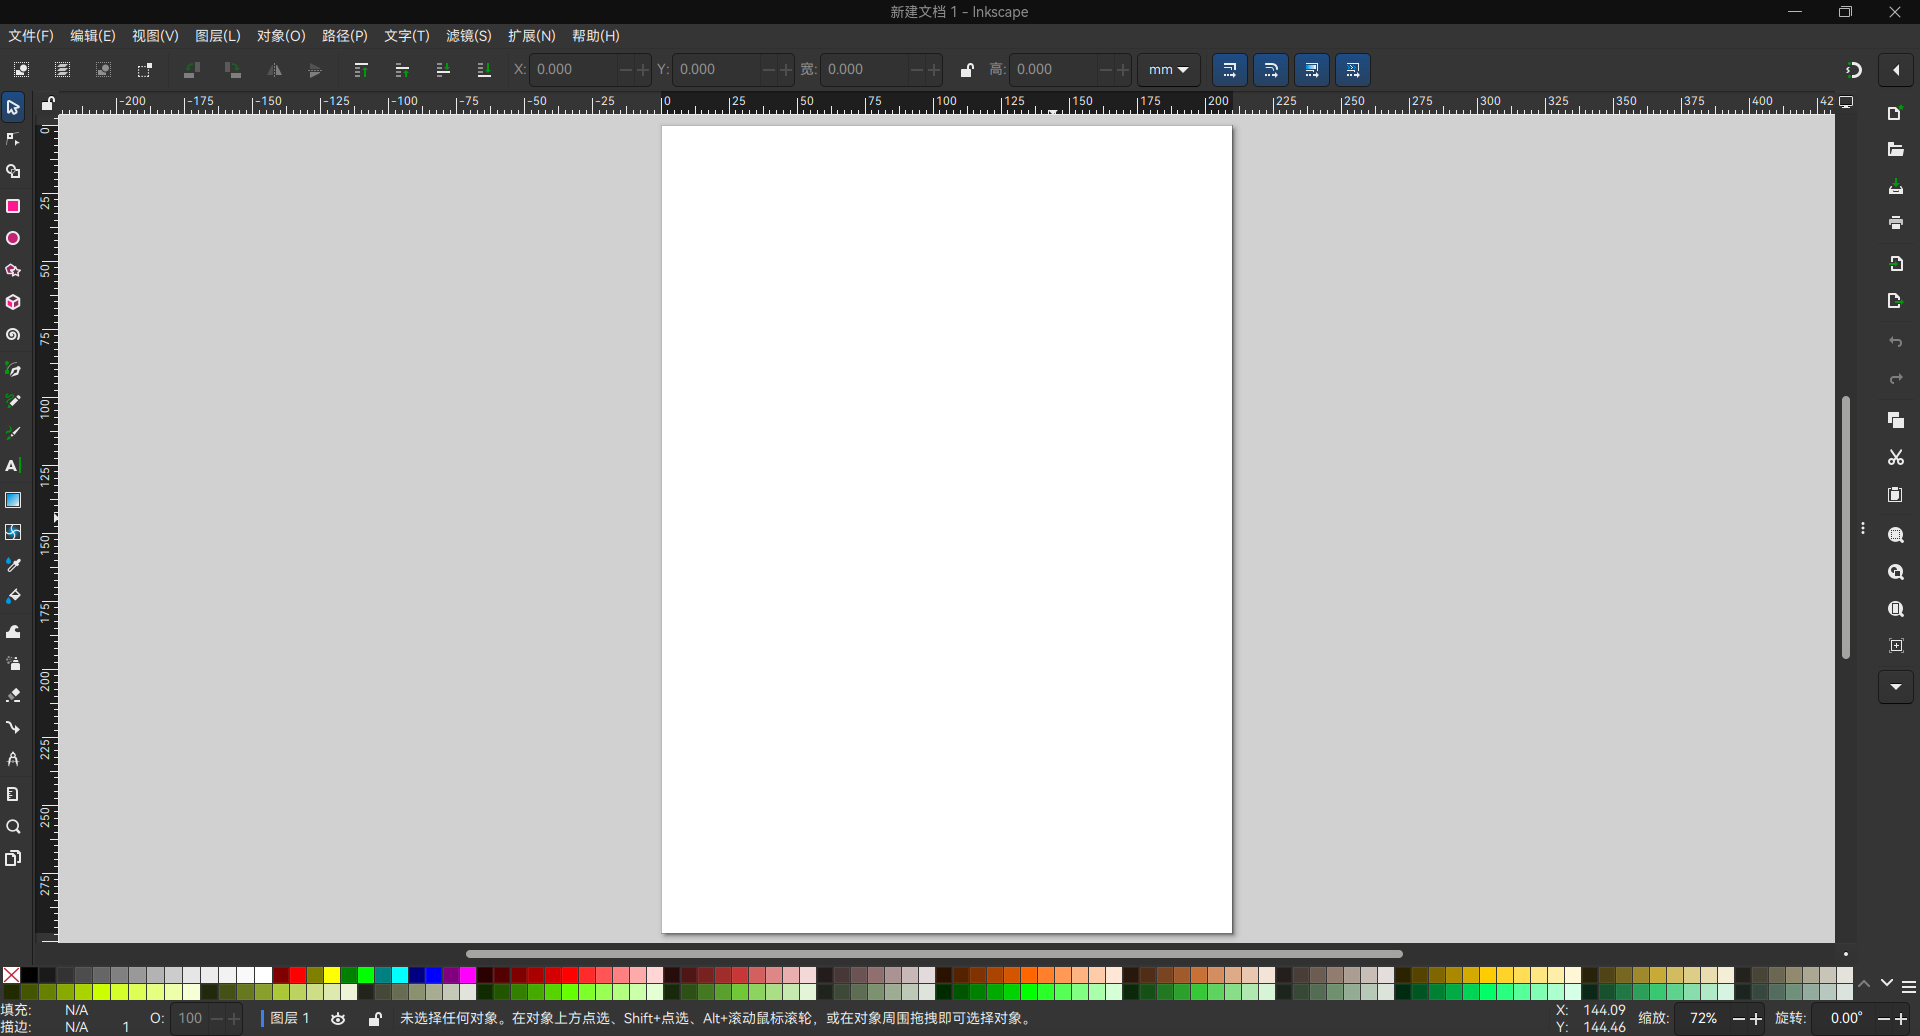Click the open document folder icon
This screenshot has height=1036, width=1920.
pos(1895,150)
